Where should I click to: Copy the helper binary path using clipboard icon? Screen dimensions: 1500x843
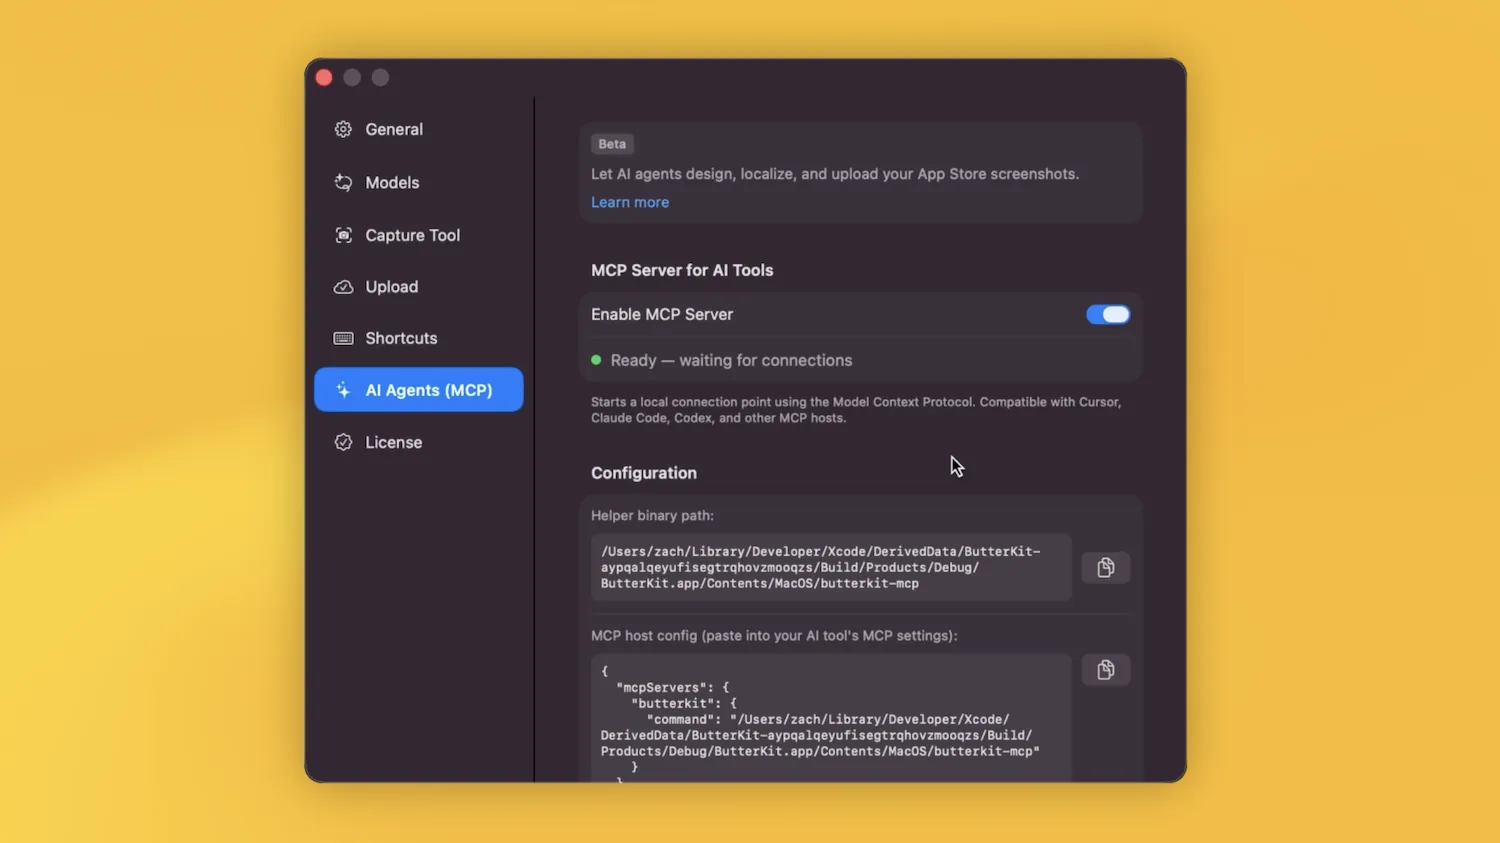point(1105,567)
